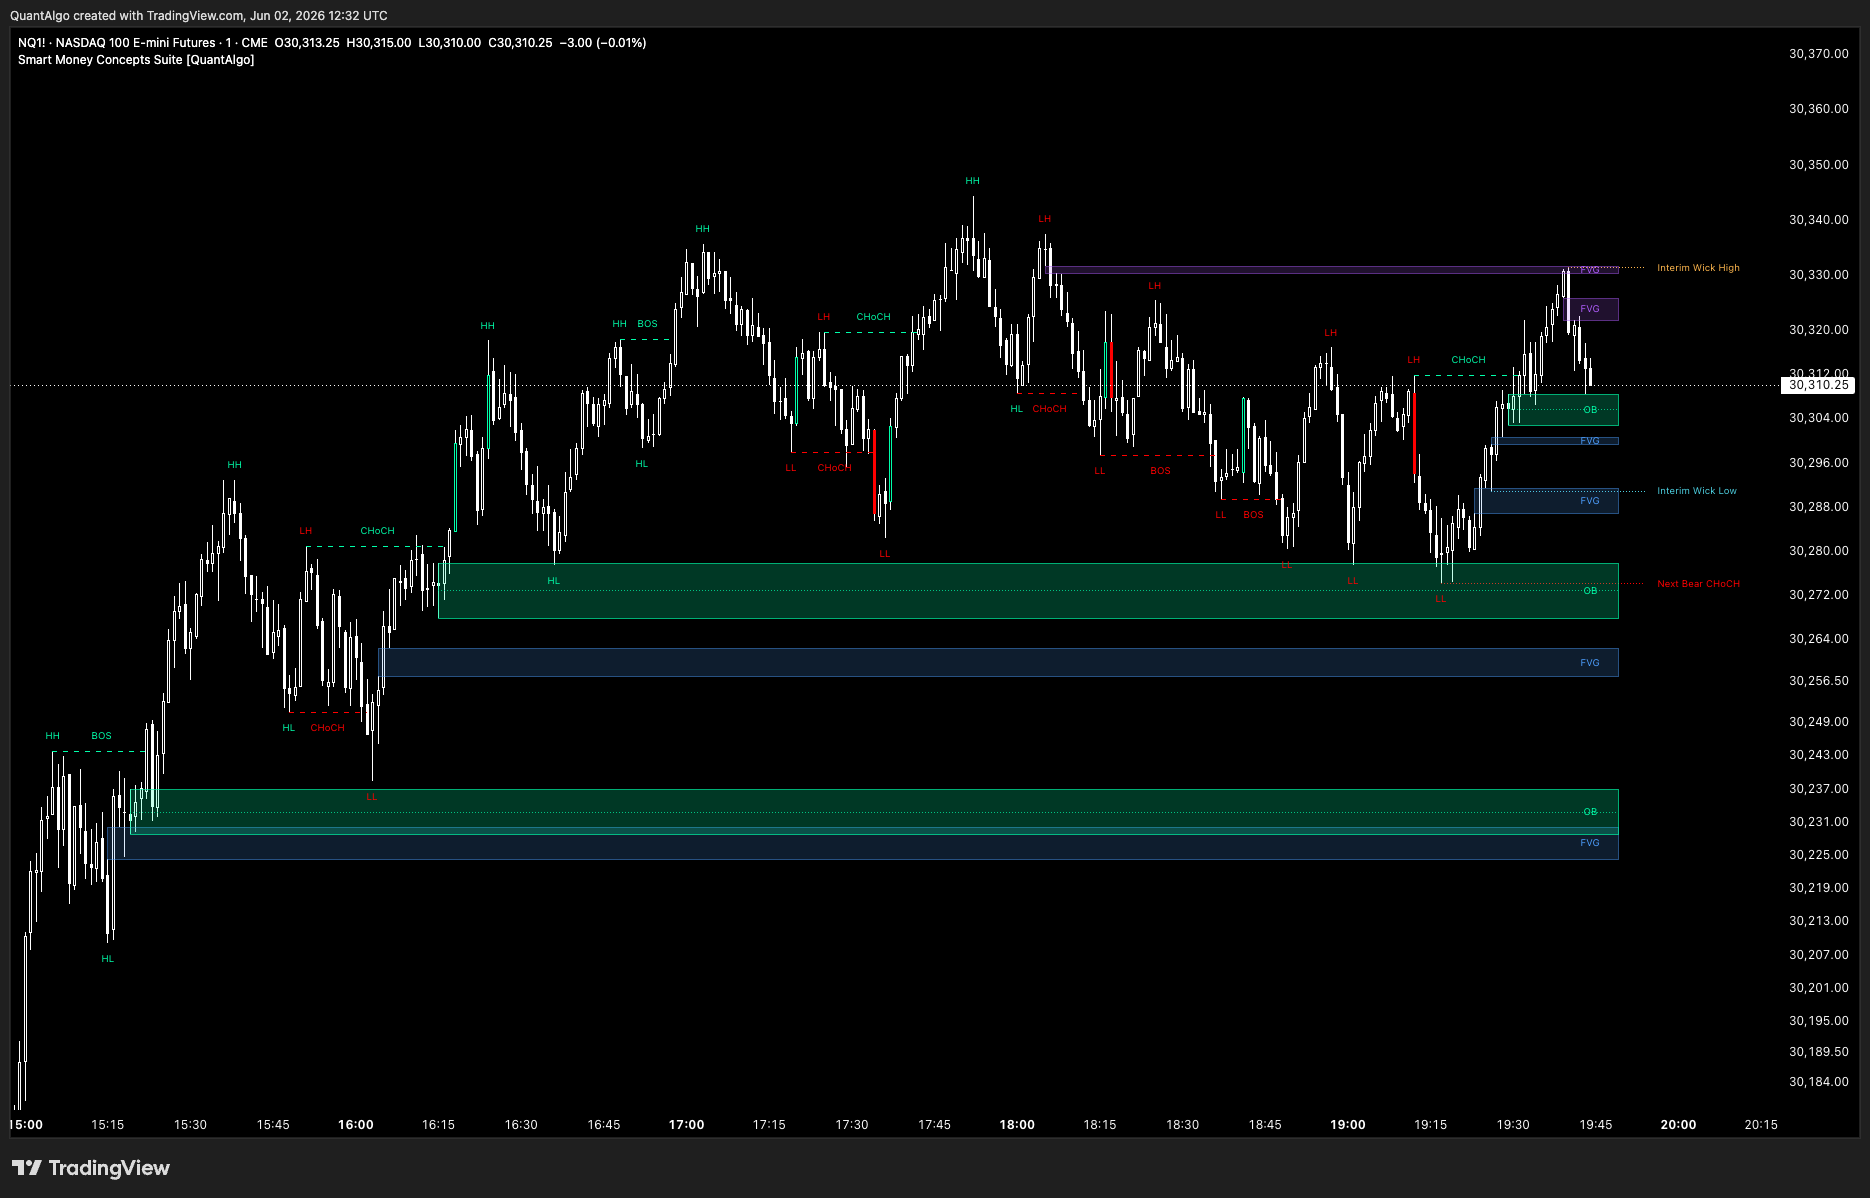Screen dimensions: 1870x1198
Task: Click the 30,231.00 price axis label
Action: pos(1818,822)
